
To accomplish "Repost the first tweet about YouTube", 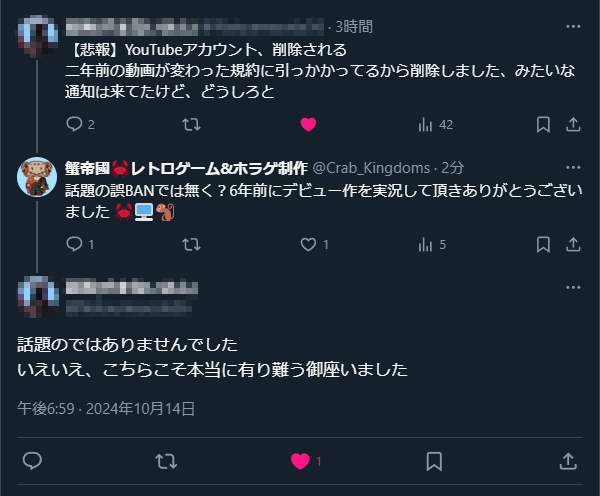I will 190,124.
